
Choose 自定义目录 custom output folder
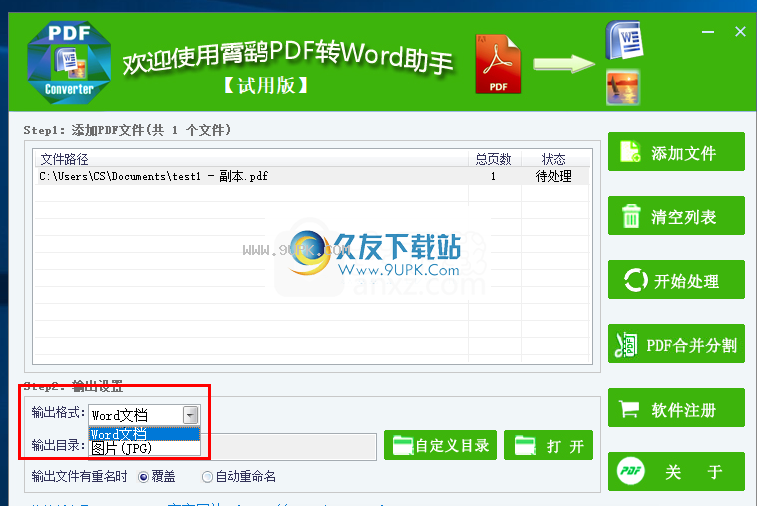[440, 445]
